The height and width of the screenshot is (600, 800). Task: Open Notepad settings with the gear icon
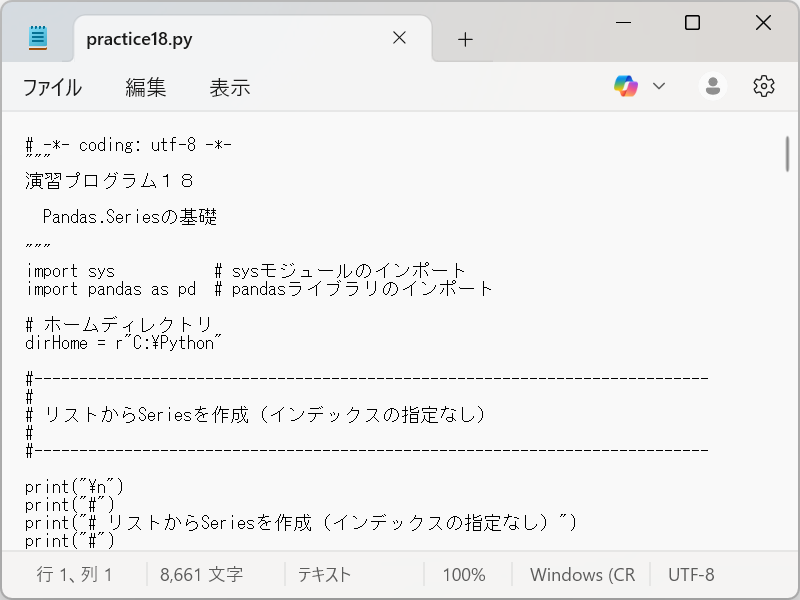click(764, 86)
